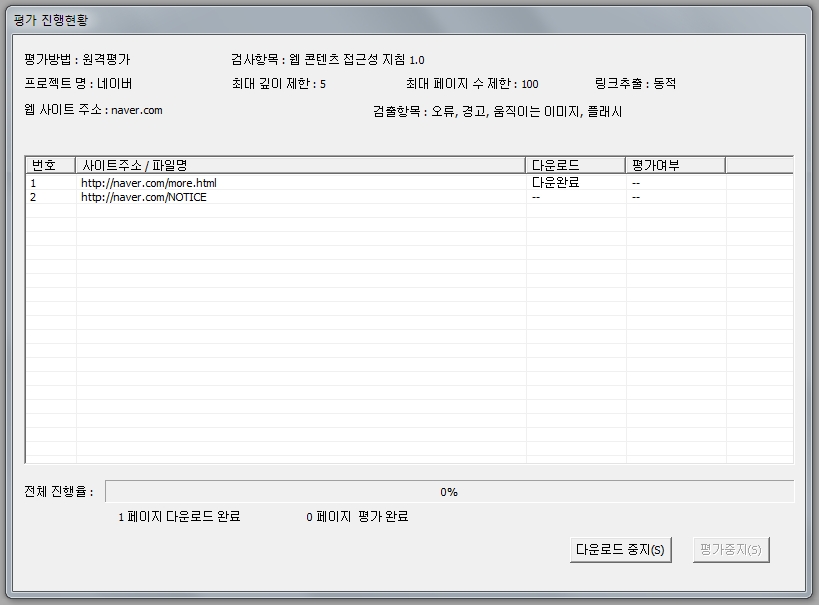Viewport: 819px width, 605px height.
Task: Click row number 2 in the 번호 column
Action: pyautogui.click(x=34, y=197)
